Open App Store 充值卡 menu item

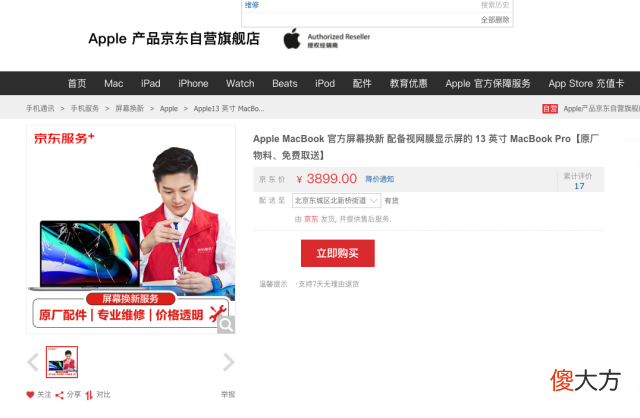pos(586,84)
